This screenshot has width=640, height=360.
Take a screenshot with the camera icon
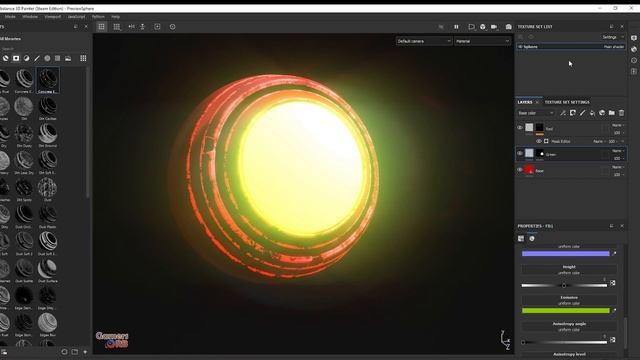509,27
